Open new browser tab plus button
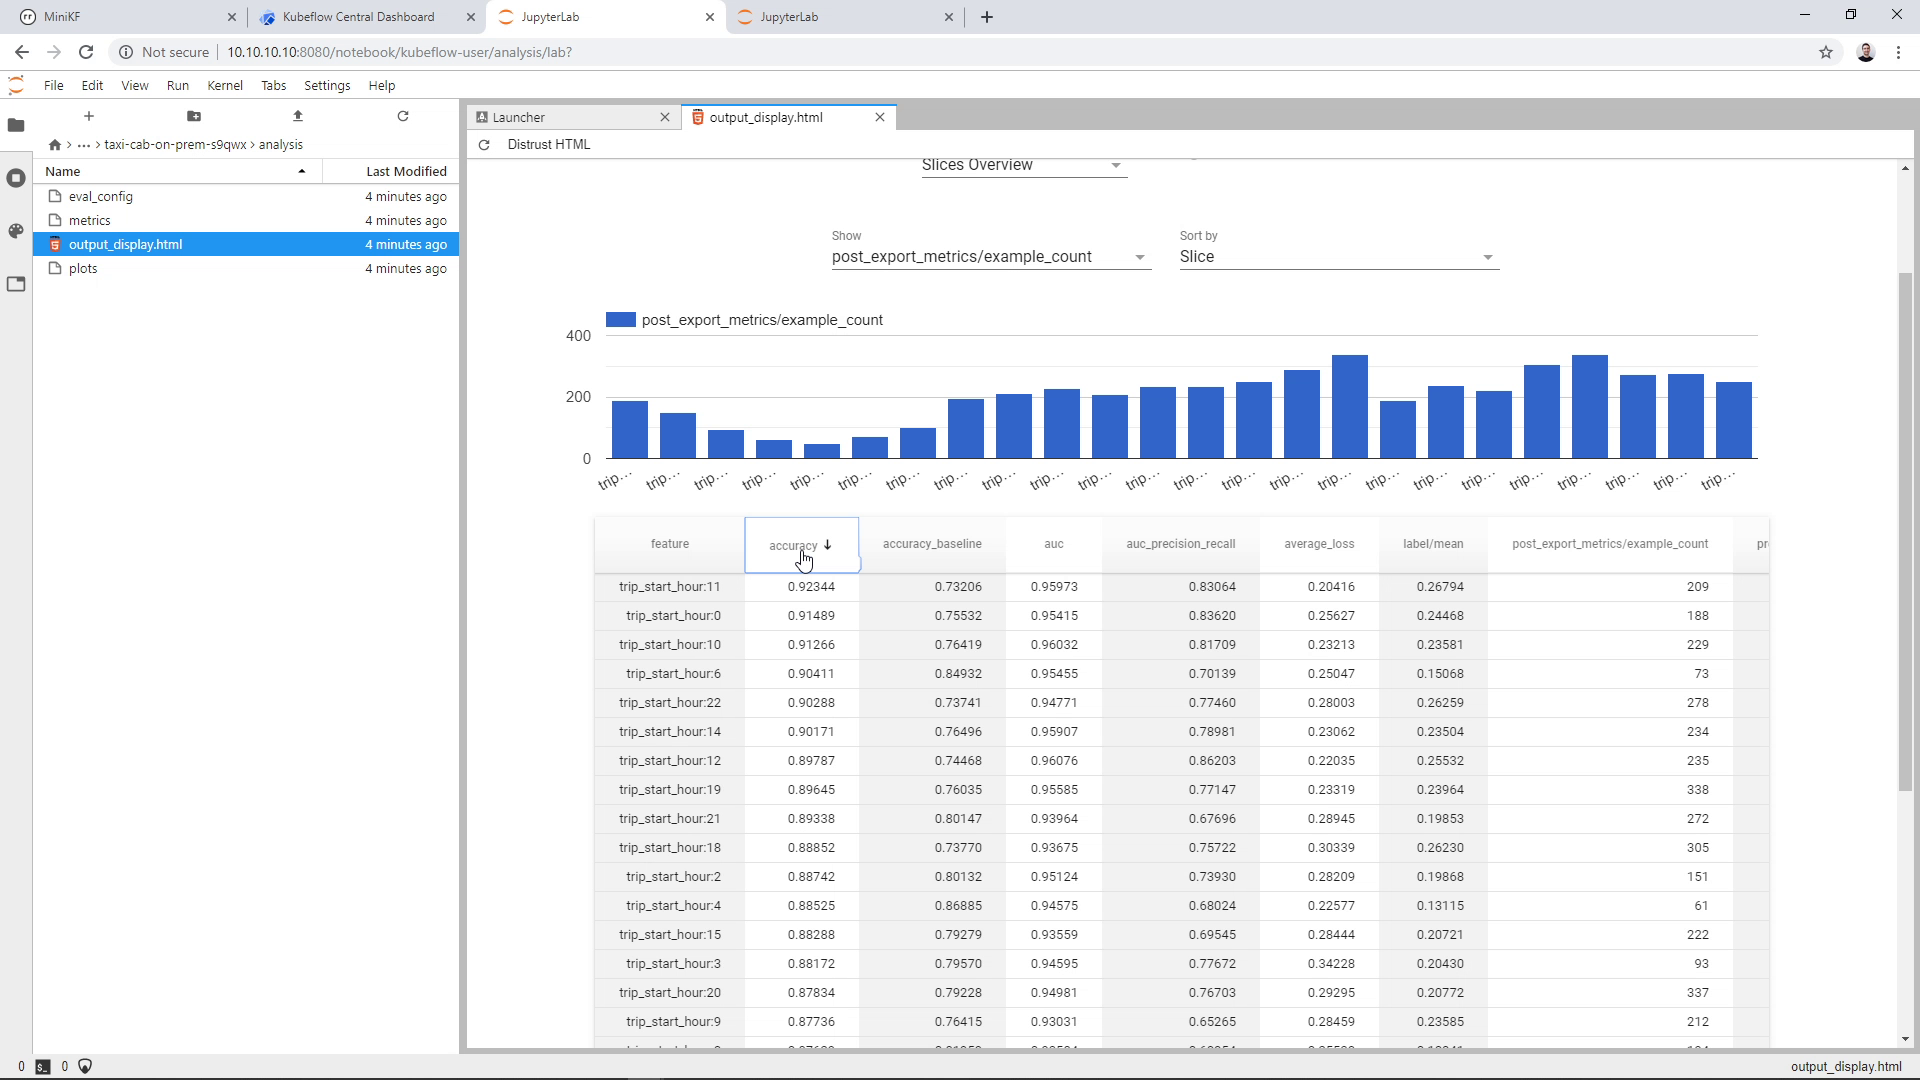Viewport: 1920px width, 1080px height. click(987, 17)
